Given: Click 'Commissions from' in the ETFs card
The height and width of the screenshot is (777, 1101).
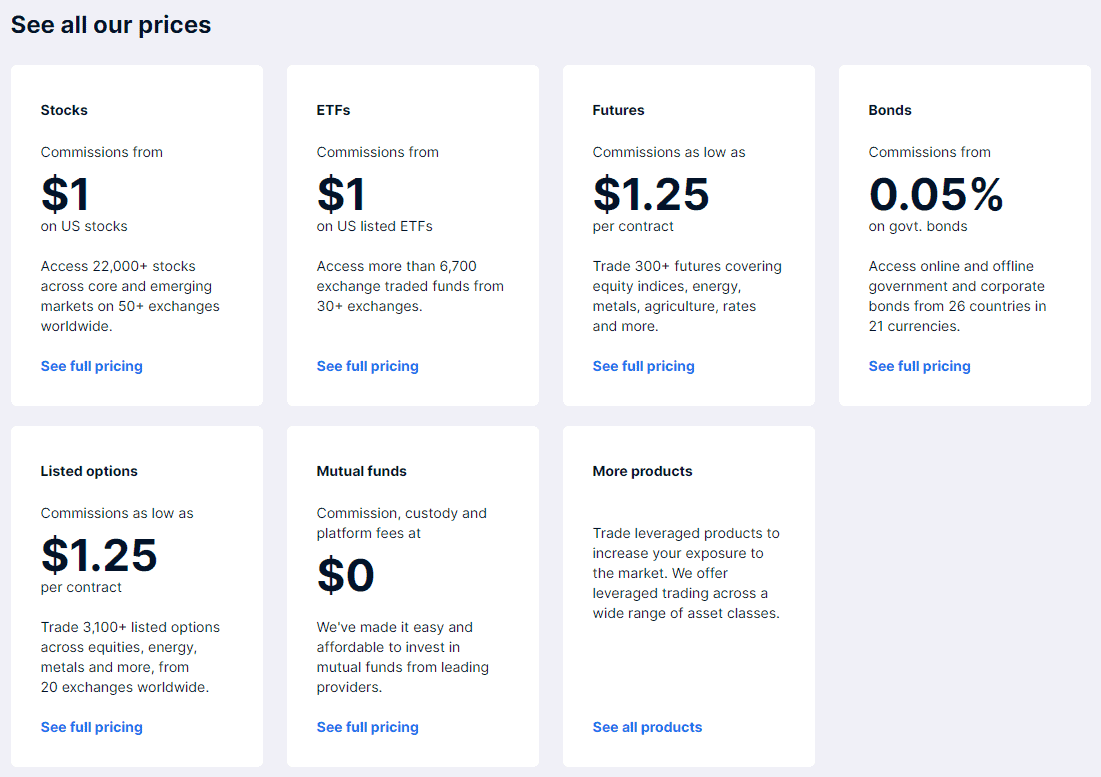Looking at the screenshot, I should pos(378,152).
